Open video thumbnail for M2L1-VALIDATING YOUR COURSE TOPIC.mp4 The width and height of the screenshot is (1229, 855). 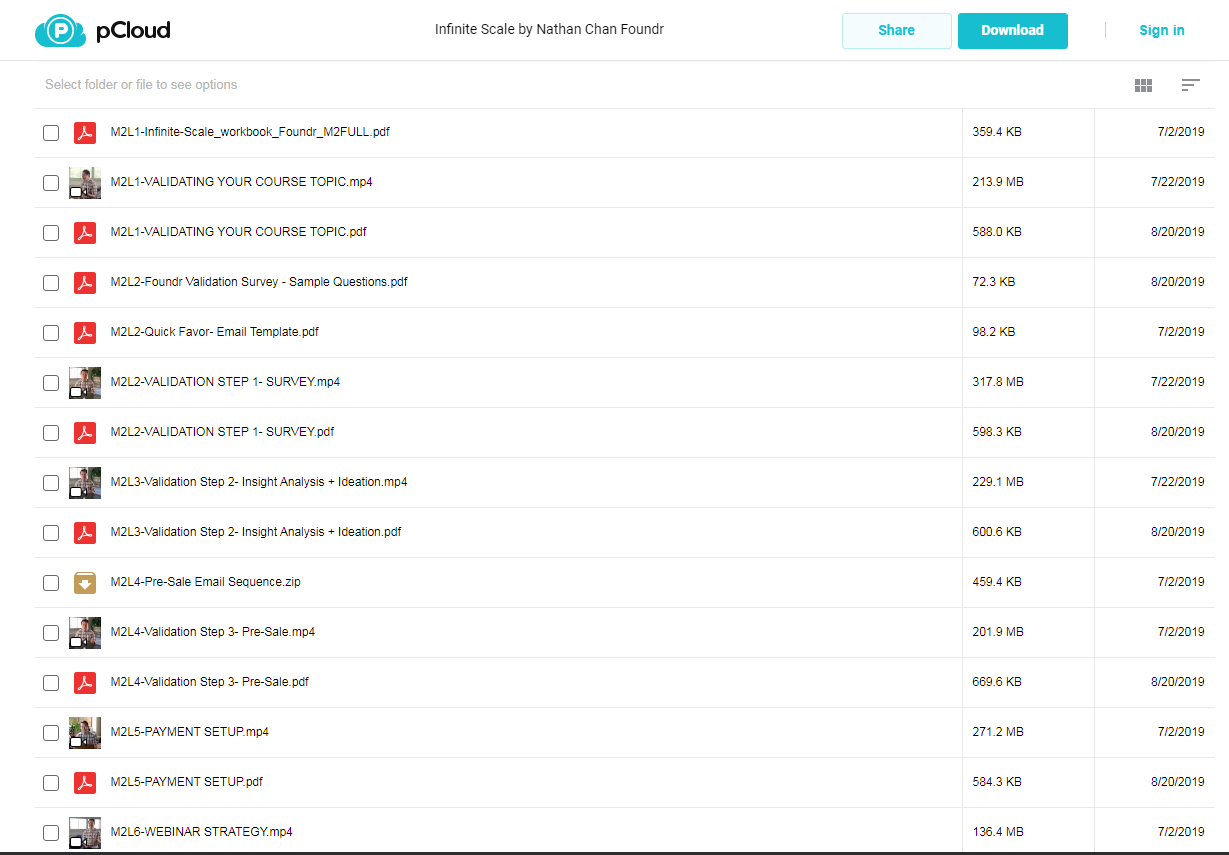click(85, 183)
